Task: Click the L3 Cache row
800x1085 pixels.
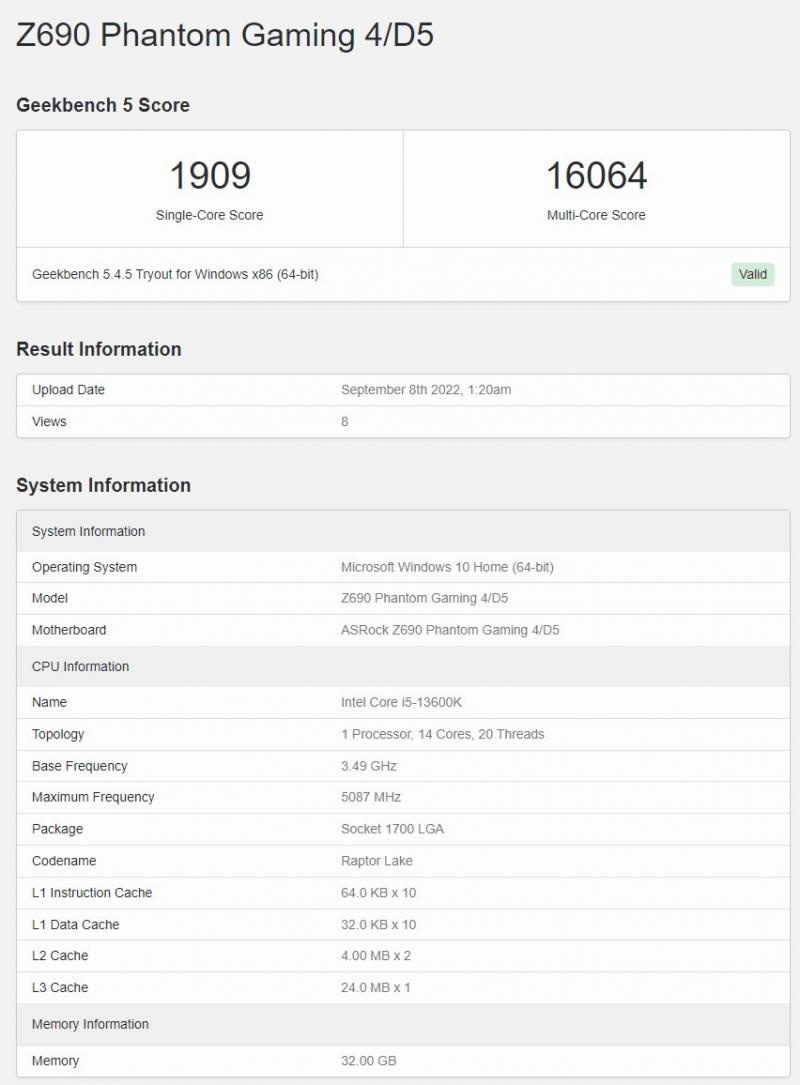Action: [400, 987]
